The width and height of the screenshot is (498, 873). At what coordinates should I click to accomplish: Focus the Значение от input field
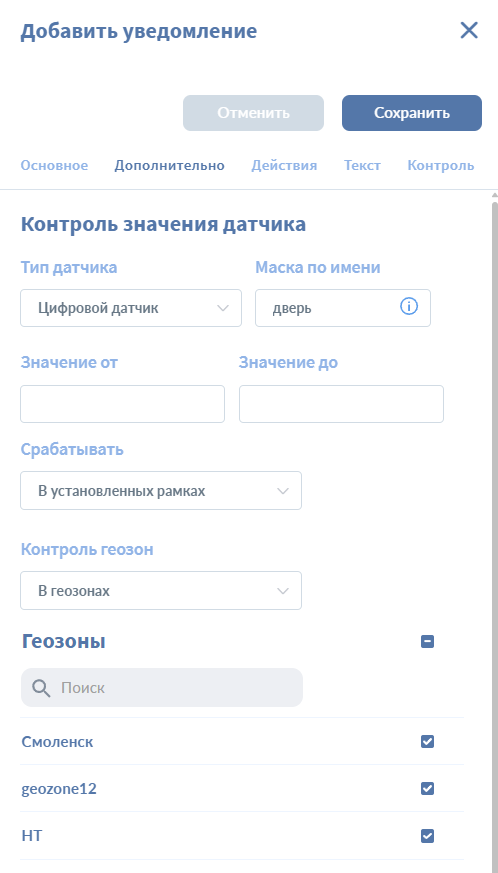123,404
